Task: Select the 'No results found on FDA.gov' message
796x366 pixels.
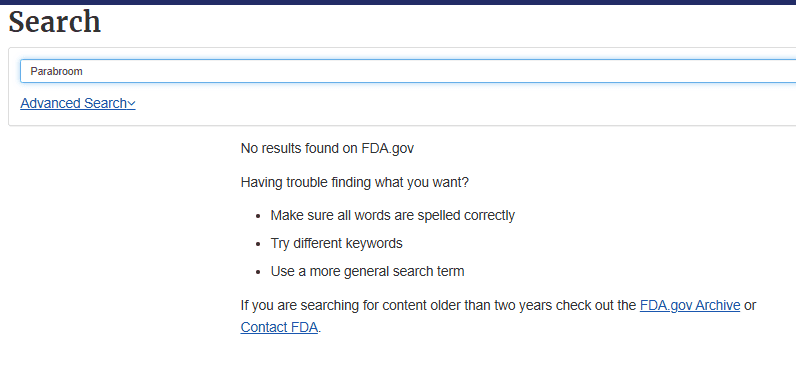Action: [327, 149]
